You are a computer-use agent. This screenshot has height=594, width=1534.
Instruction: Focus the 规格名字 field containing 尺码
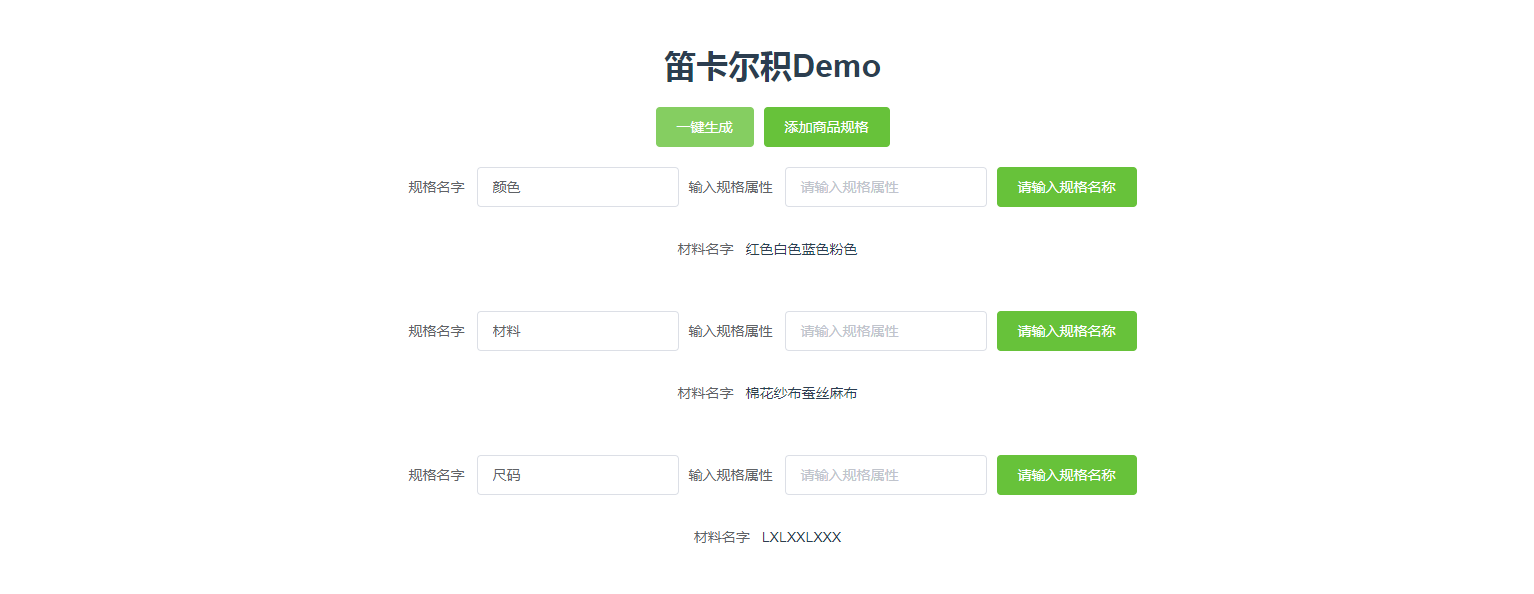[x=578, y=475]
